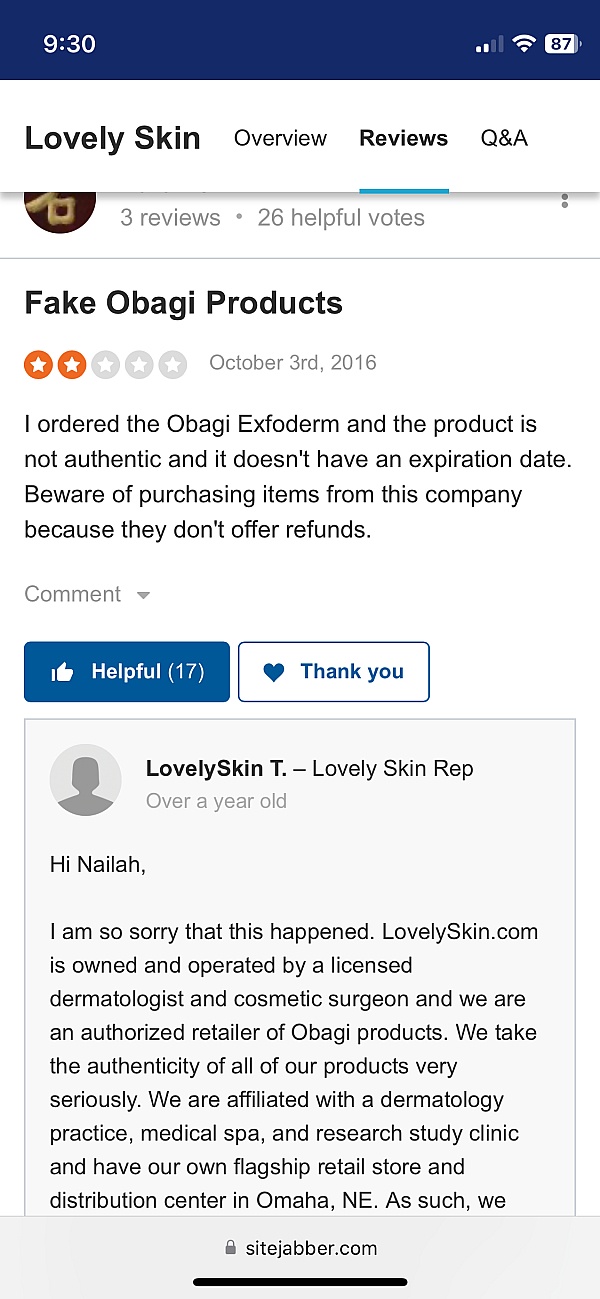The image size is (600, 1299).
Task: Open the "Fake Obagi Products" review title
Action: coord(183,303)
